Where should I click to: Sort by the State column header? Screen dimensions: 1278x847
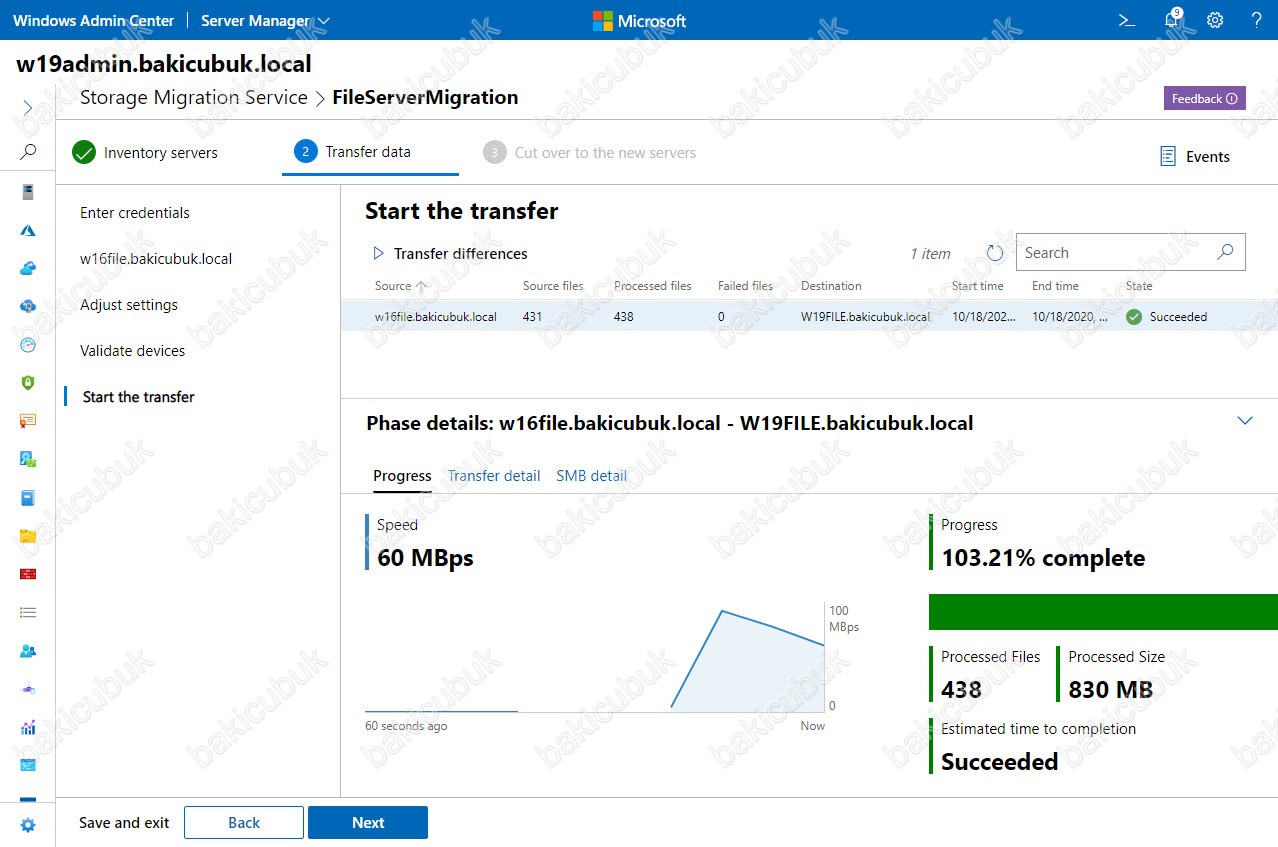point(1139,286)
